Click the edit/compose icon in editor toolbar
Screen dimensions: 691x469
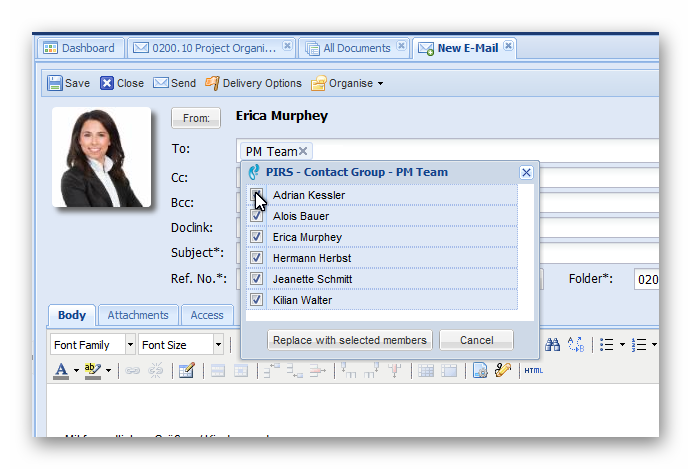(x=186, y=370)
